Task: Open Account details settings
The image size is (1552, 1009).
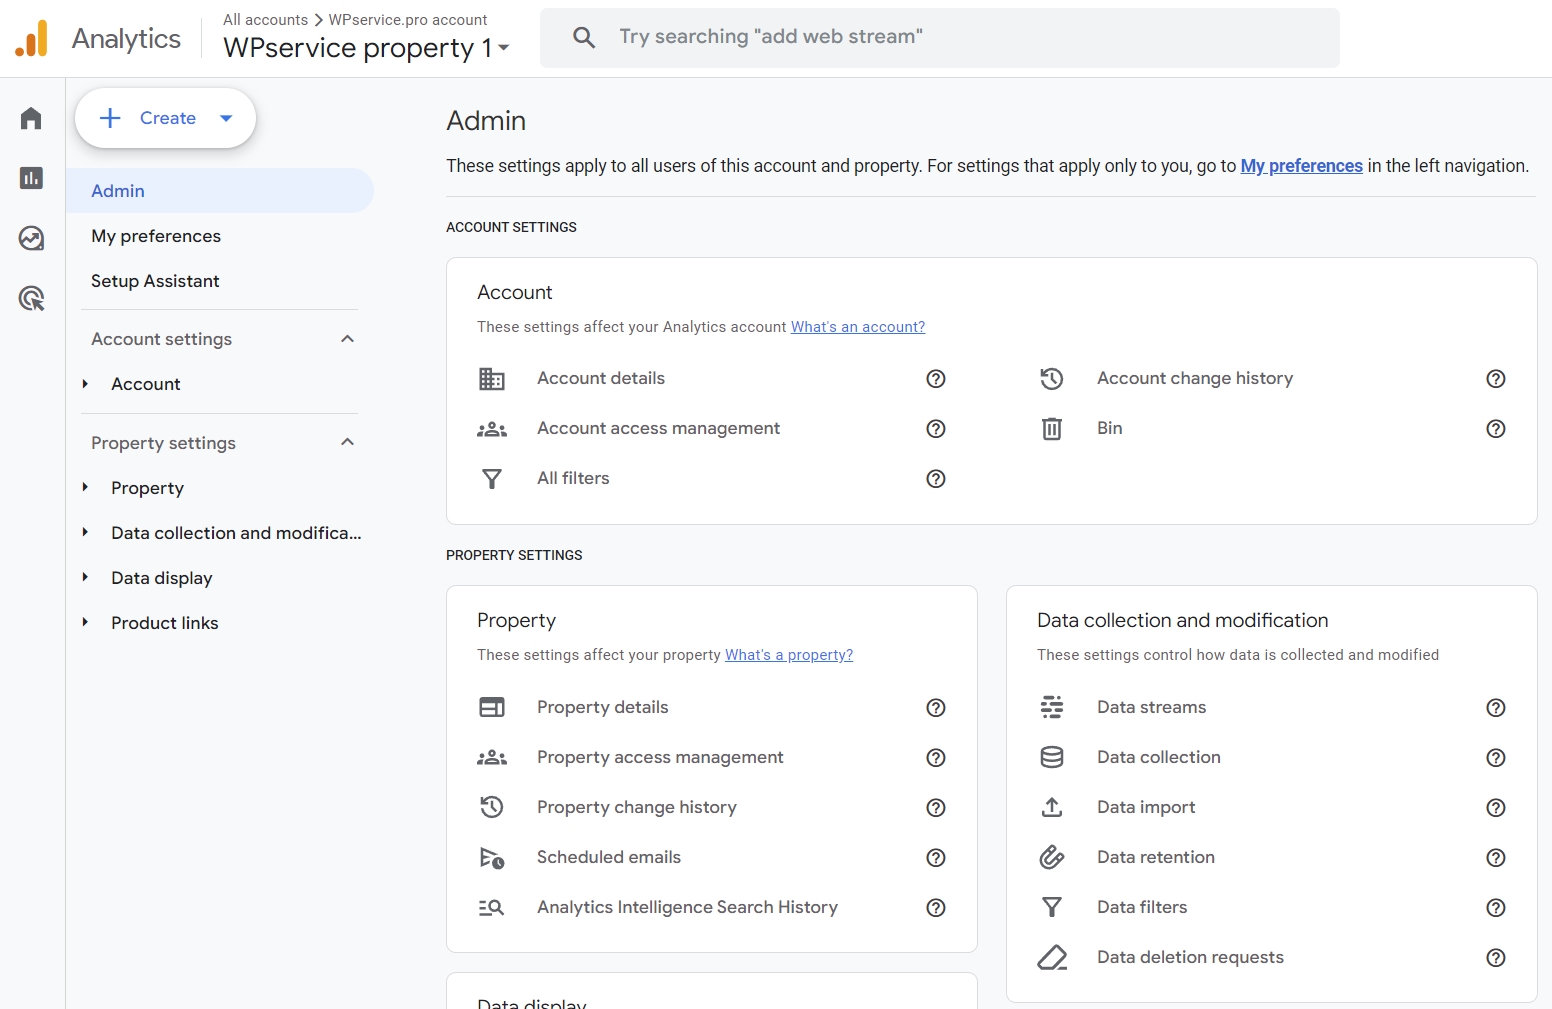Action: point(601,379)
